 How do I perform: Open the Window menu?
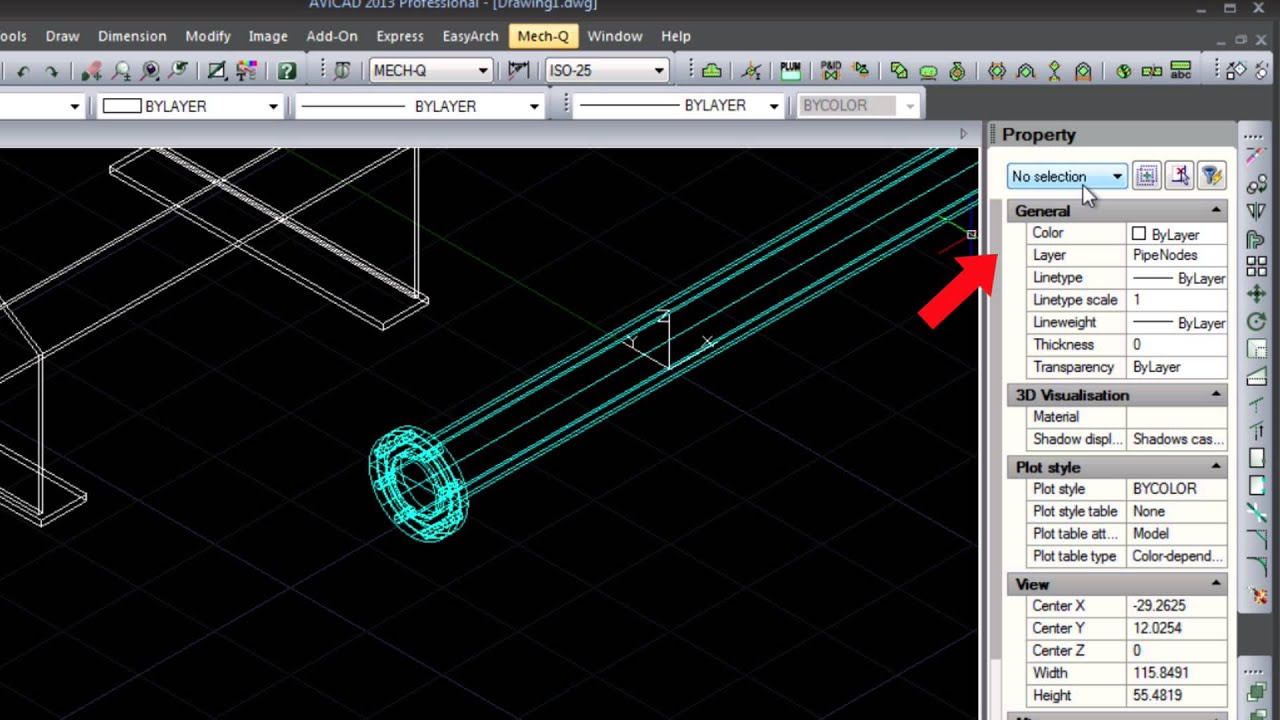pos(615,36)
